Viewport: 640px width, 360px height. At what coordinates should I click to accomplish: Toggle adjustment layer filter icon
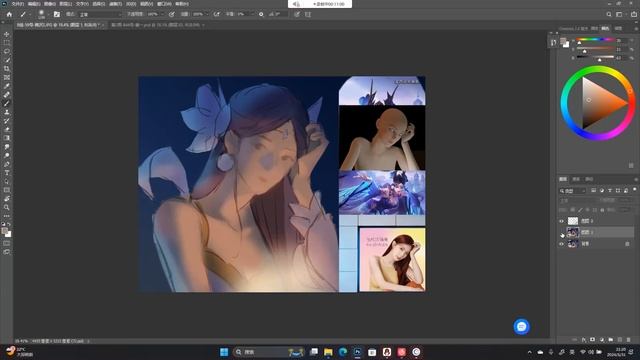pyautogui.click(x=602, y=191)
